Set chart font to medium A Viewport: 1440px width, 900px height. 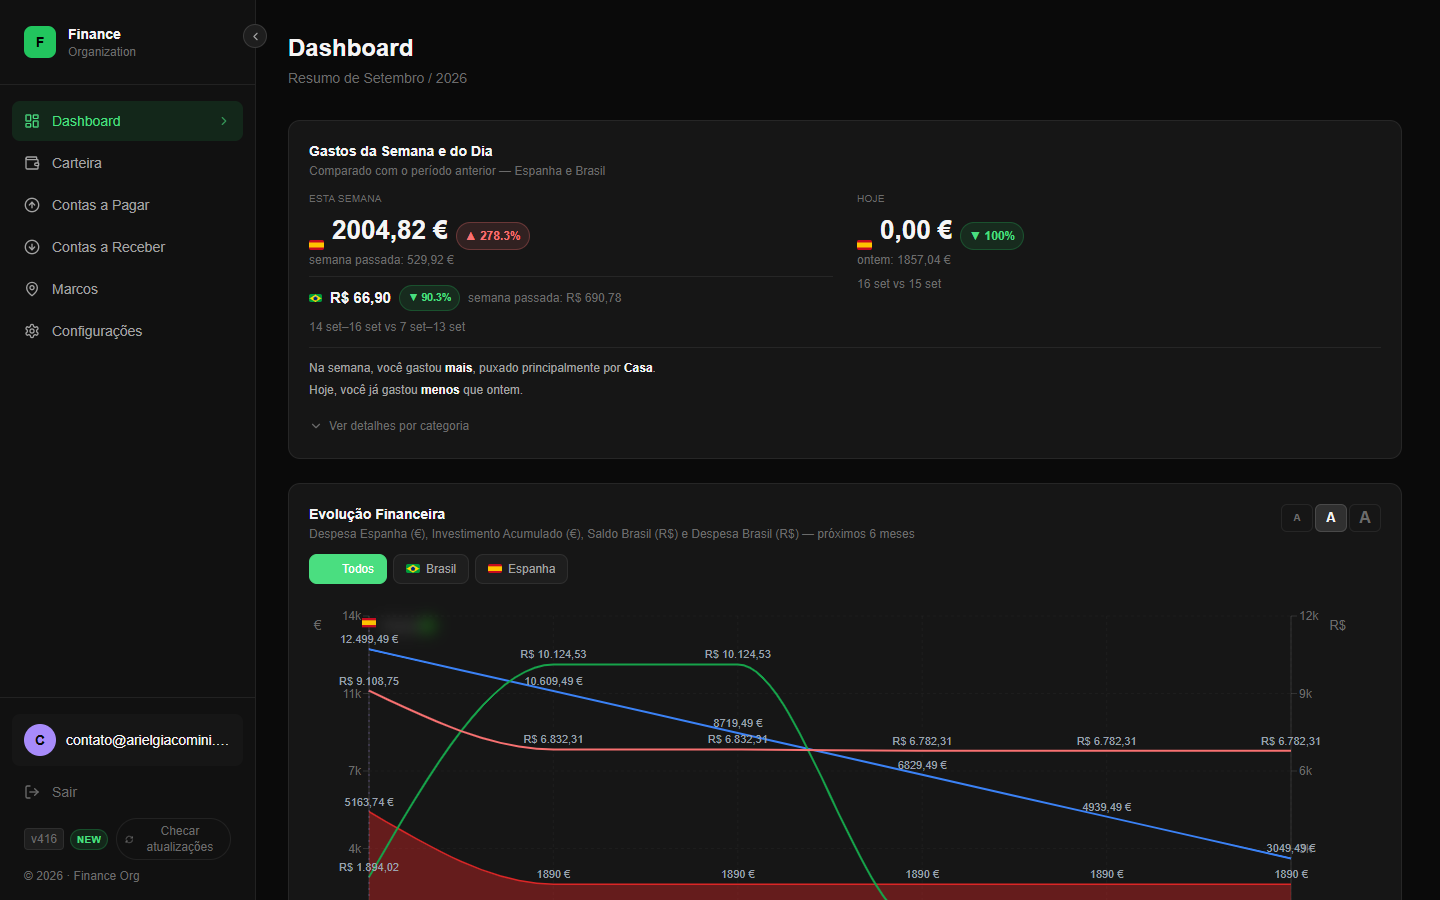point(1331,518)
